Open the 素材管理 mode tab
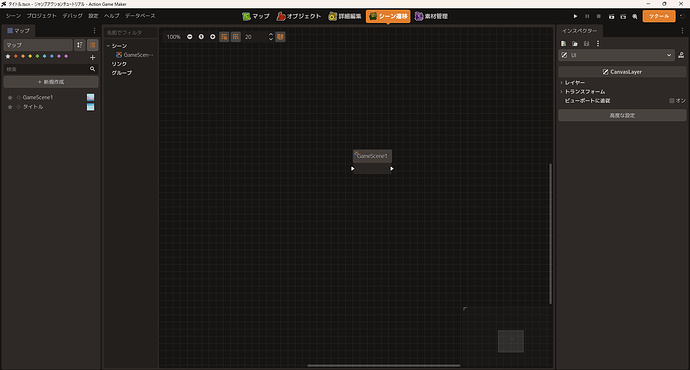 pos(431,16)
